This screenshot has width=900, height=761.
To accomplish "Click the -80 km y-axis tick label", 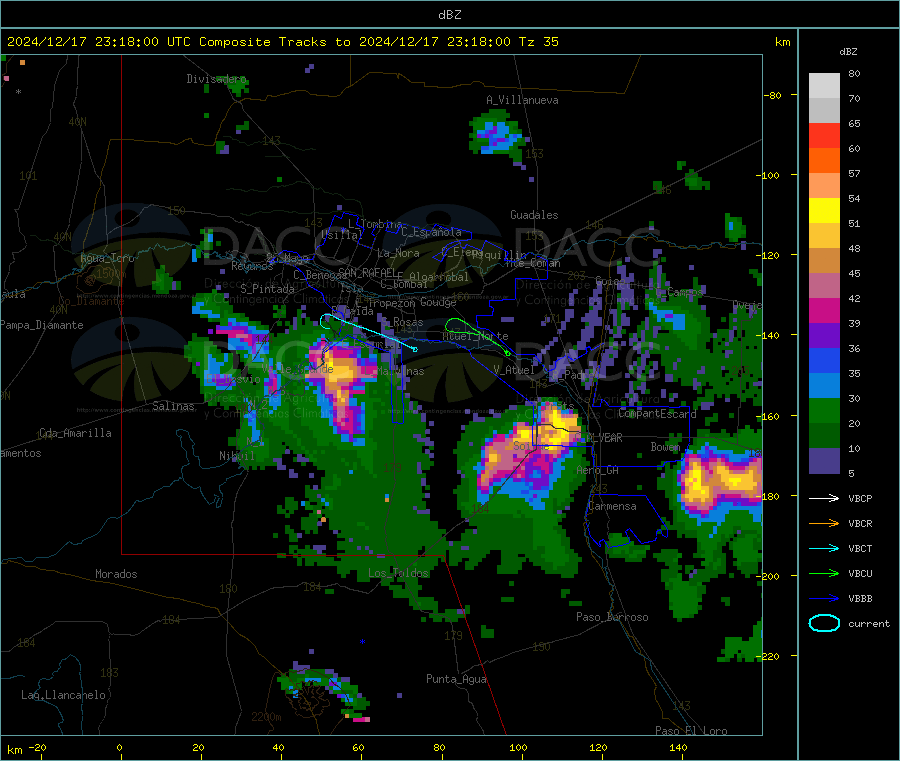I will (773, 95).
